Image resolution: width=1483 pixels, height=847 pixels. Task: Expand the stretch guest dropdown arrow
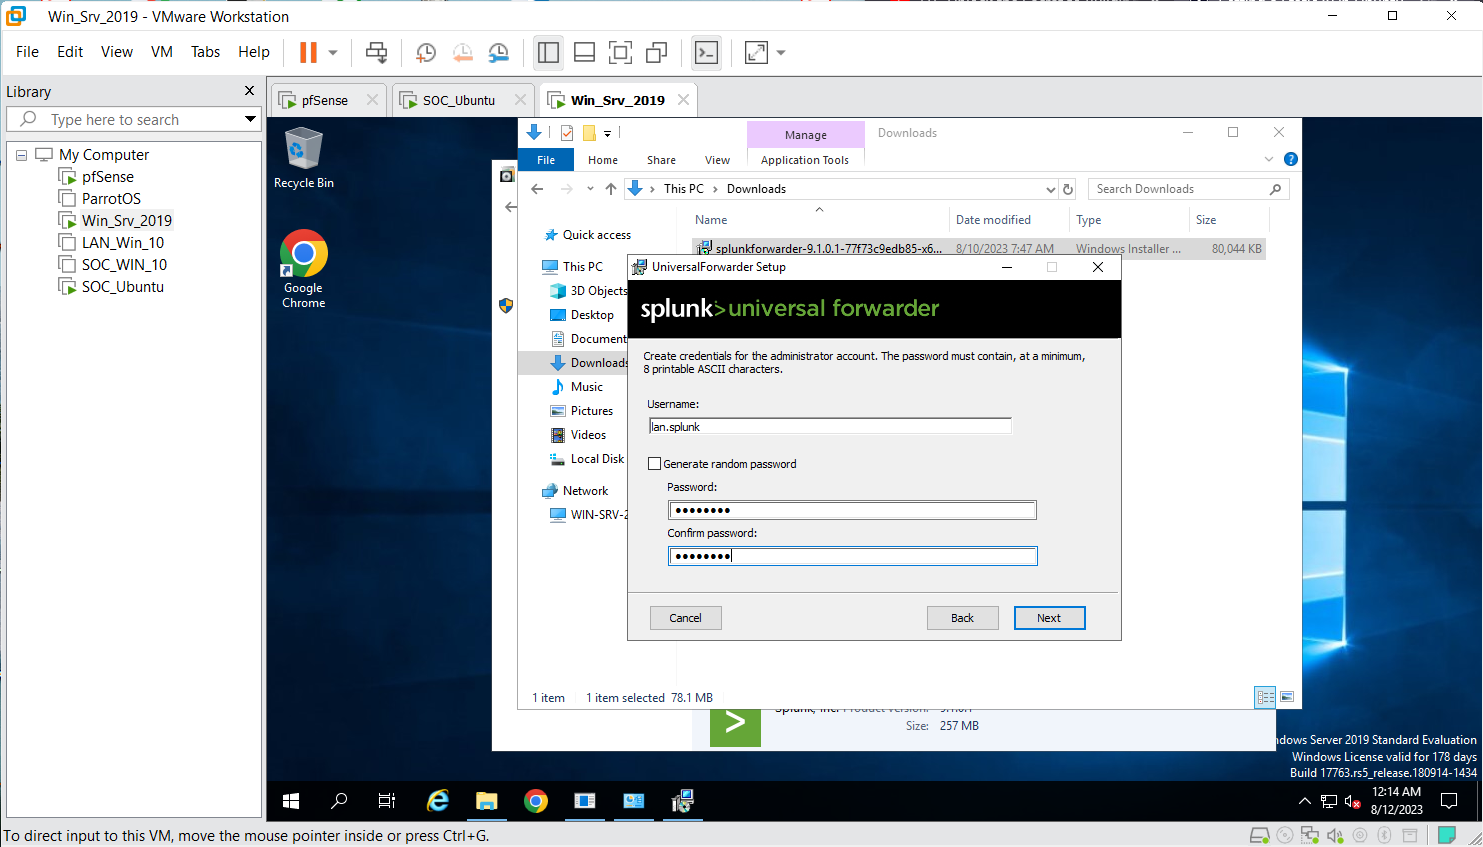pyautogui.click(x=781, y=52)
